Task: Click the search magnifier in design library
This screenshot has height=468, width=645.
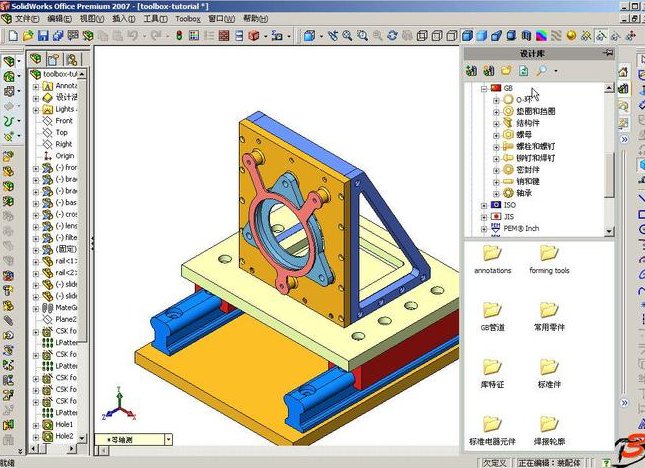Action: [541, 71]
